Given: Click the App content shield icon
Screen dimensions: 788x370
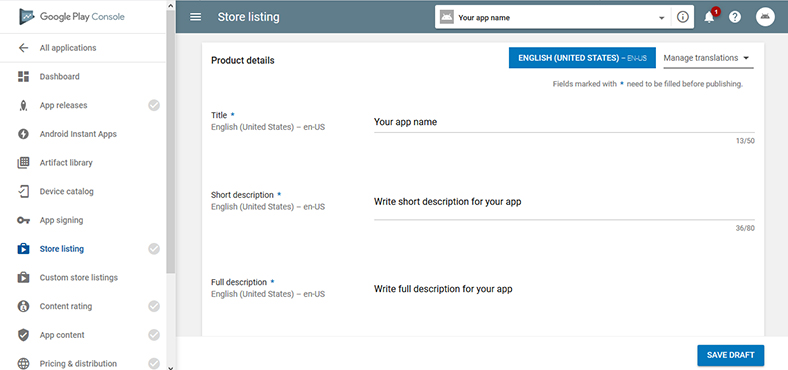Looking at the screenshot, I should tap(23, 335).
